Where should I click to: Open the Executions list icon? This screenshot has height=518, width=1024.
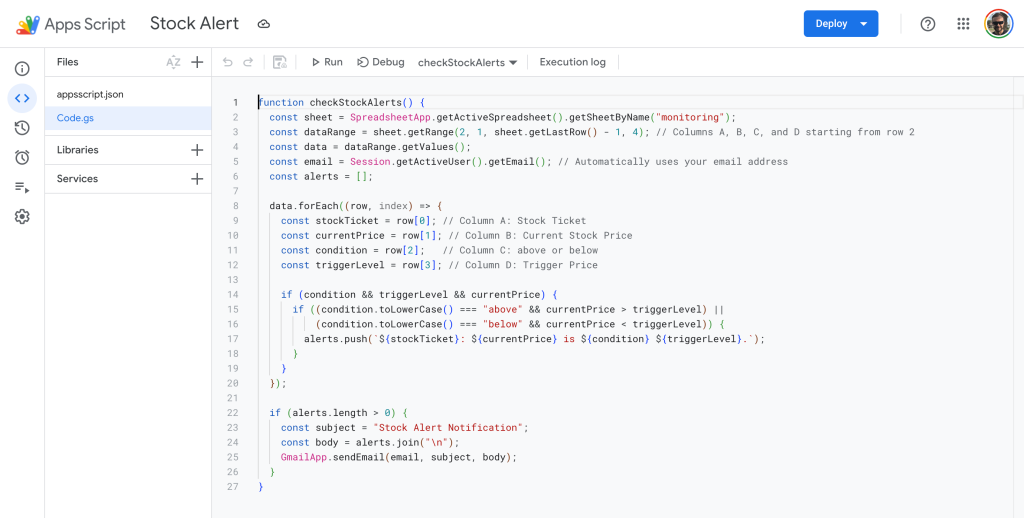(22, 187)
